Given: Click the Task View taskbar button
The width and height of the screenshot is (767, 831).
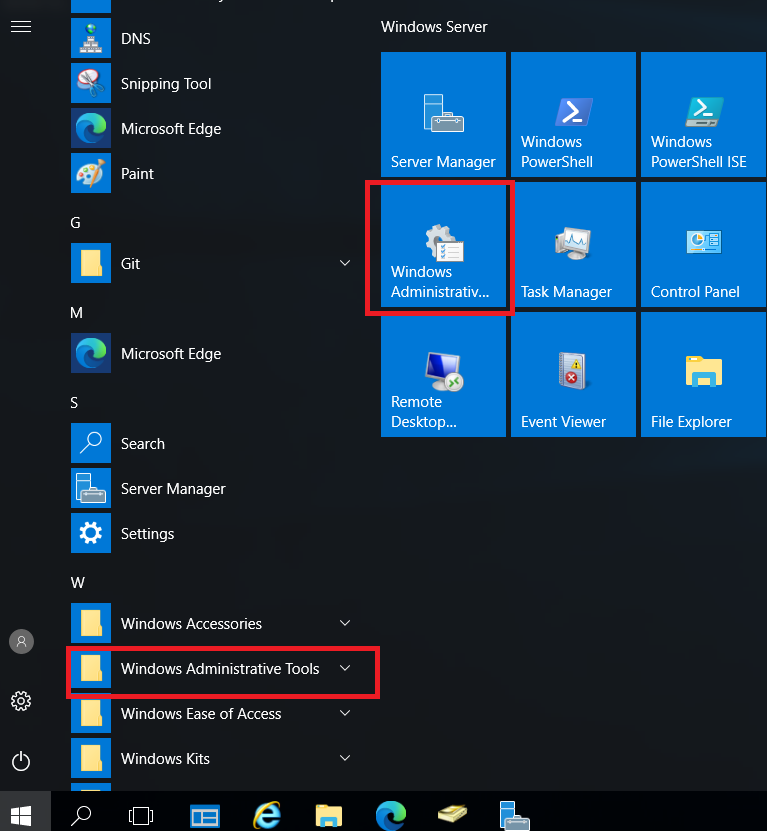Looking at the screenshot, I should click(143, 815).
